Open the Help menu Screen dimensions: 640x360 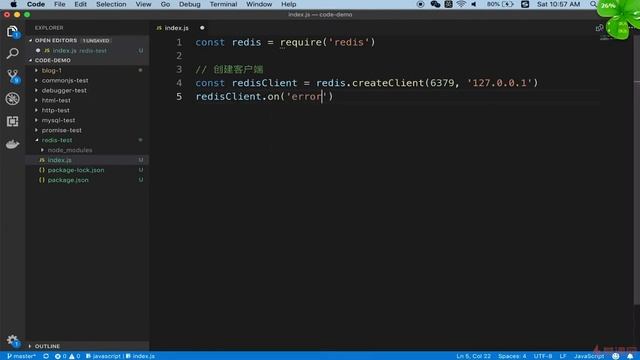[289, 4]
